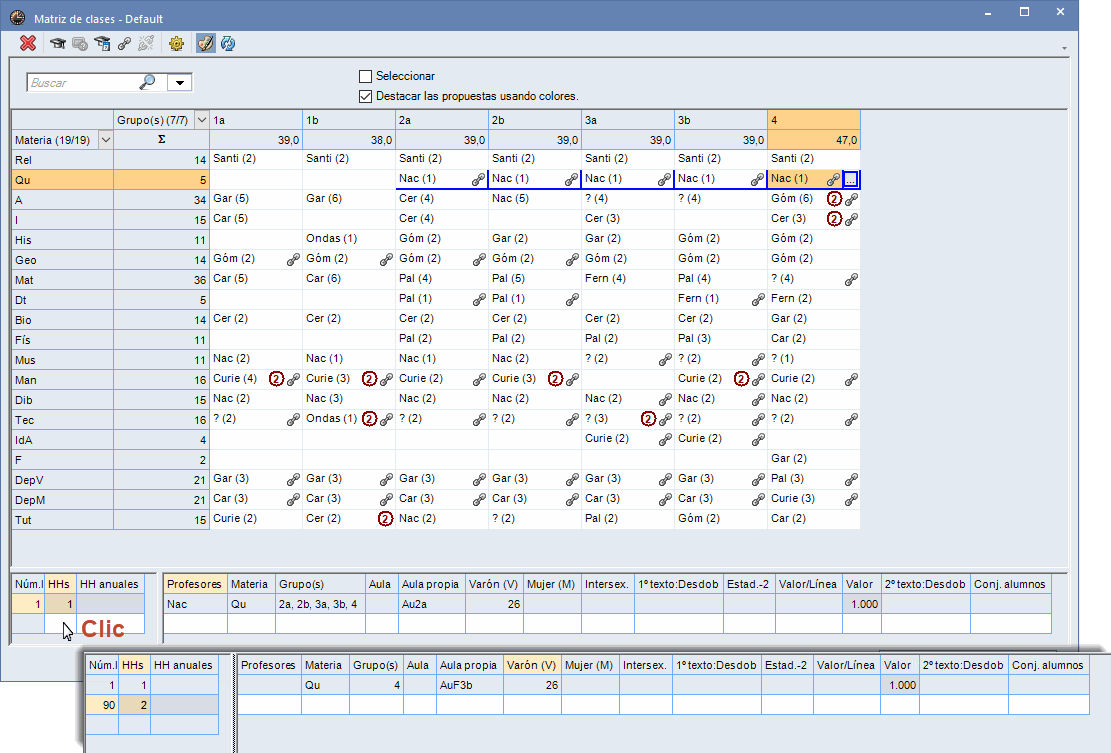Select the DepV subject row
Viewport: 1111px width, 753px height.
click(x=62, y=480)
